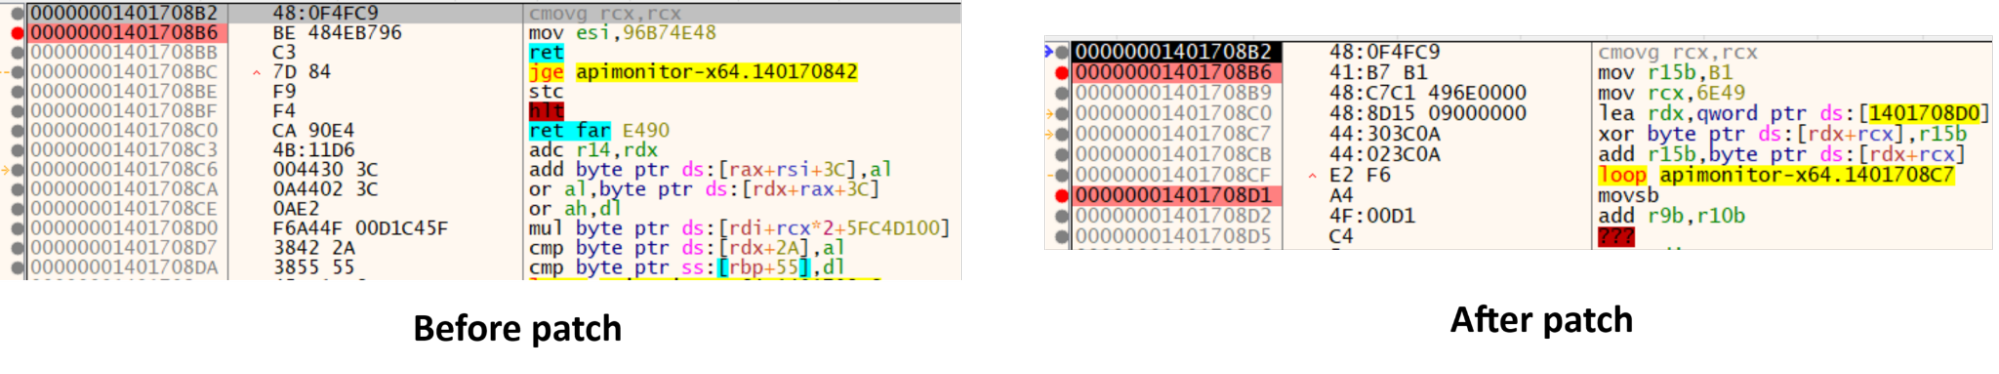This screenshot has width=1999, height=374.
Task: Select address 00000001401708BE row
Action: [124, 91]
